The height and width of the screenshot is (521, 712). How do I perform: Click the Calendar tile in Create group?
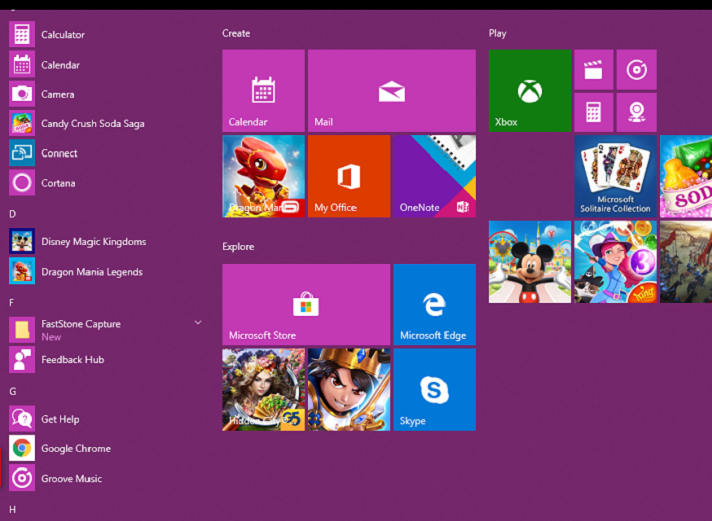263,91
